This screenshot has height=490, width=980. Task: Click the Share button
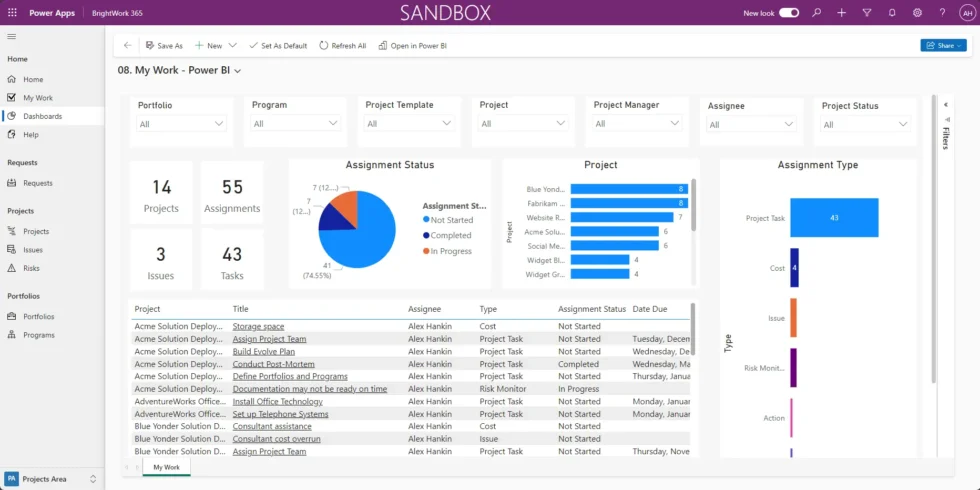tap(943, 45)
